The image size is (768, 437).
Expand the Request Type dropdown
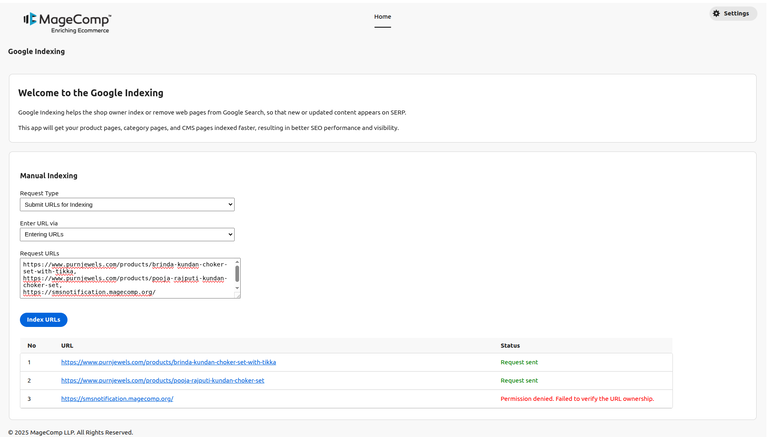tap(127, 205)
